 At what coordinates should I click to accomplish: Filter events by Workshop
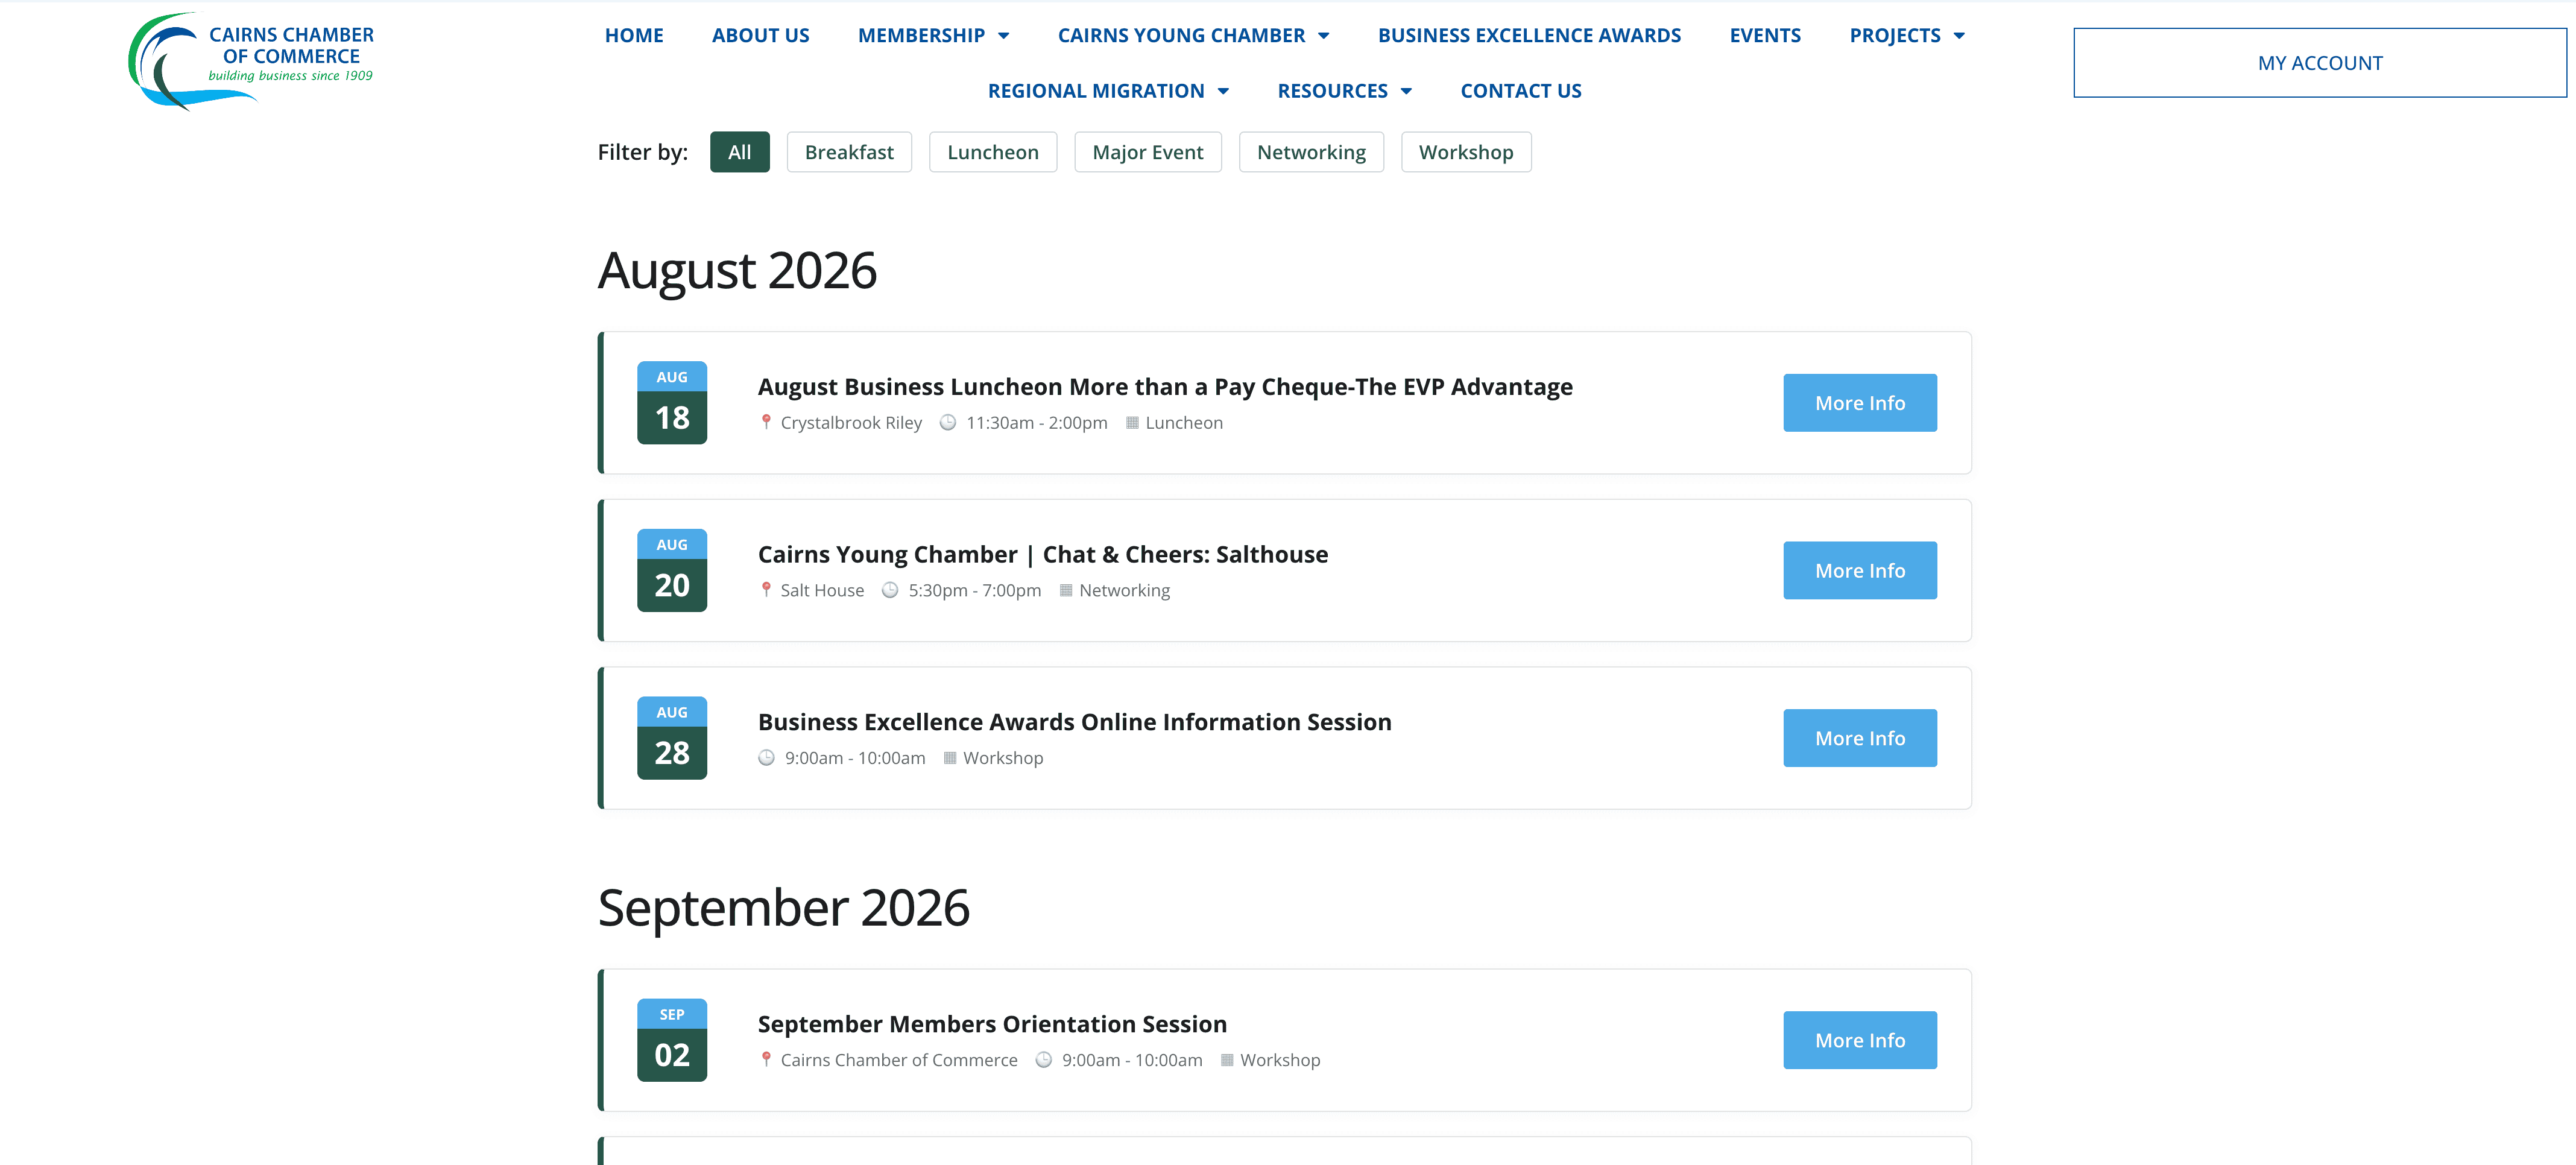(x=1466, y=152)
